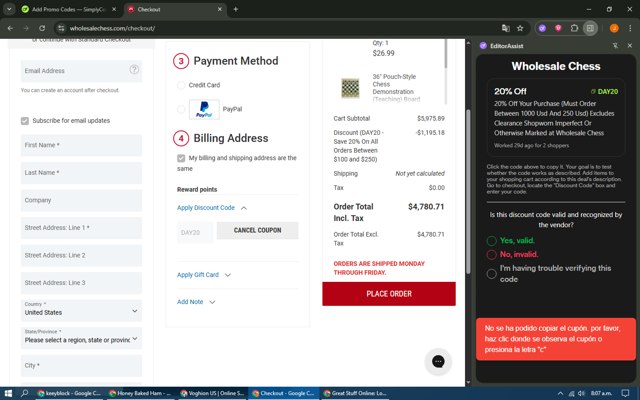Open Voghion US taskbar window

click(212, 393)
